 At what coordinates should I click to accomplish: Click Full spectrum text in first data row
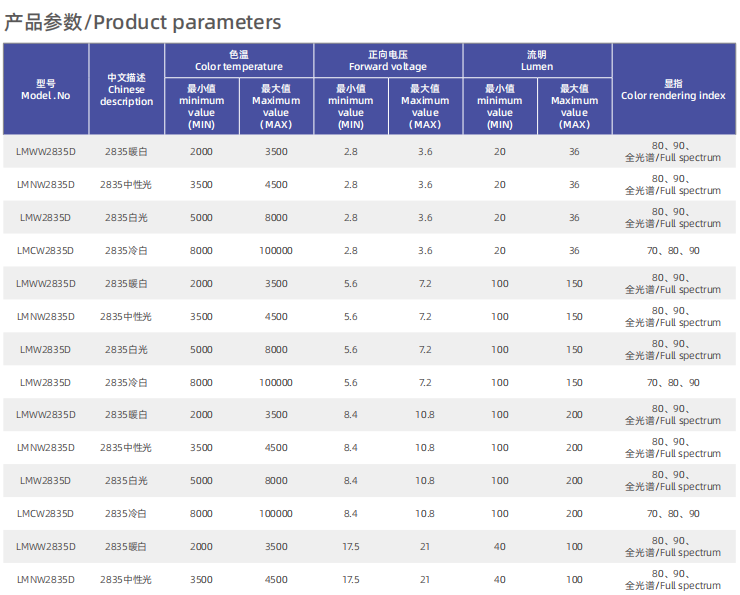pyautogui.click(x=686, y=157)
